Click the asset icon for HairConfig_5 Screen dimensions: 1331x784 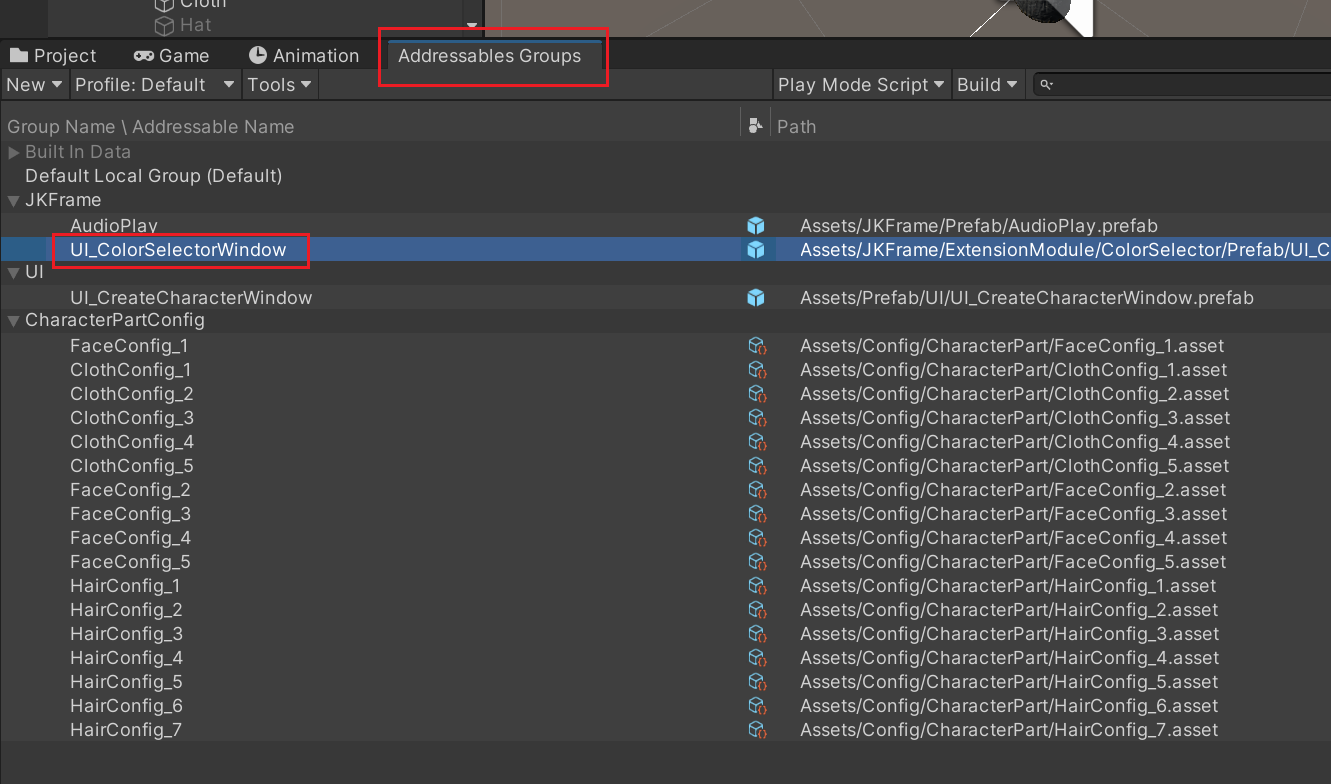pos(756,682)
